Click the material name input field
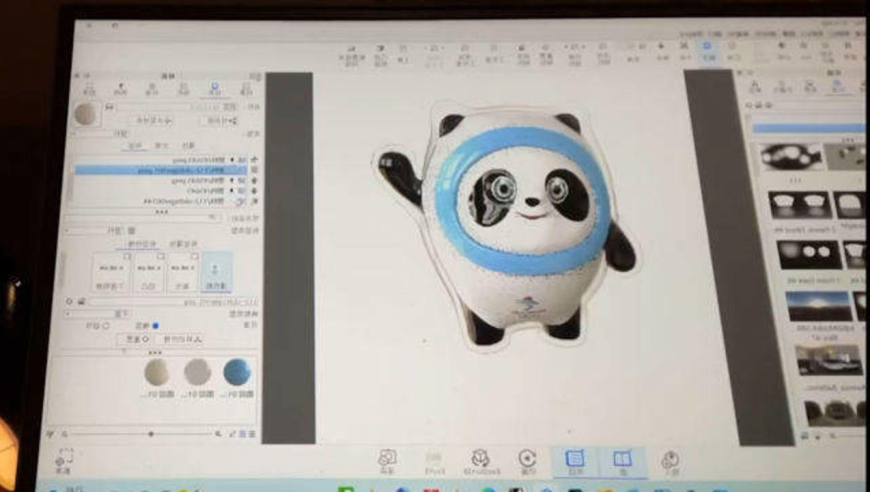This screenshot has height=492, width=870. click(x=176, y=106)
